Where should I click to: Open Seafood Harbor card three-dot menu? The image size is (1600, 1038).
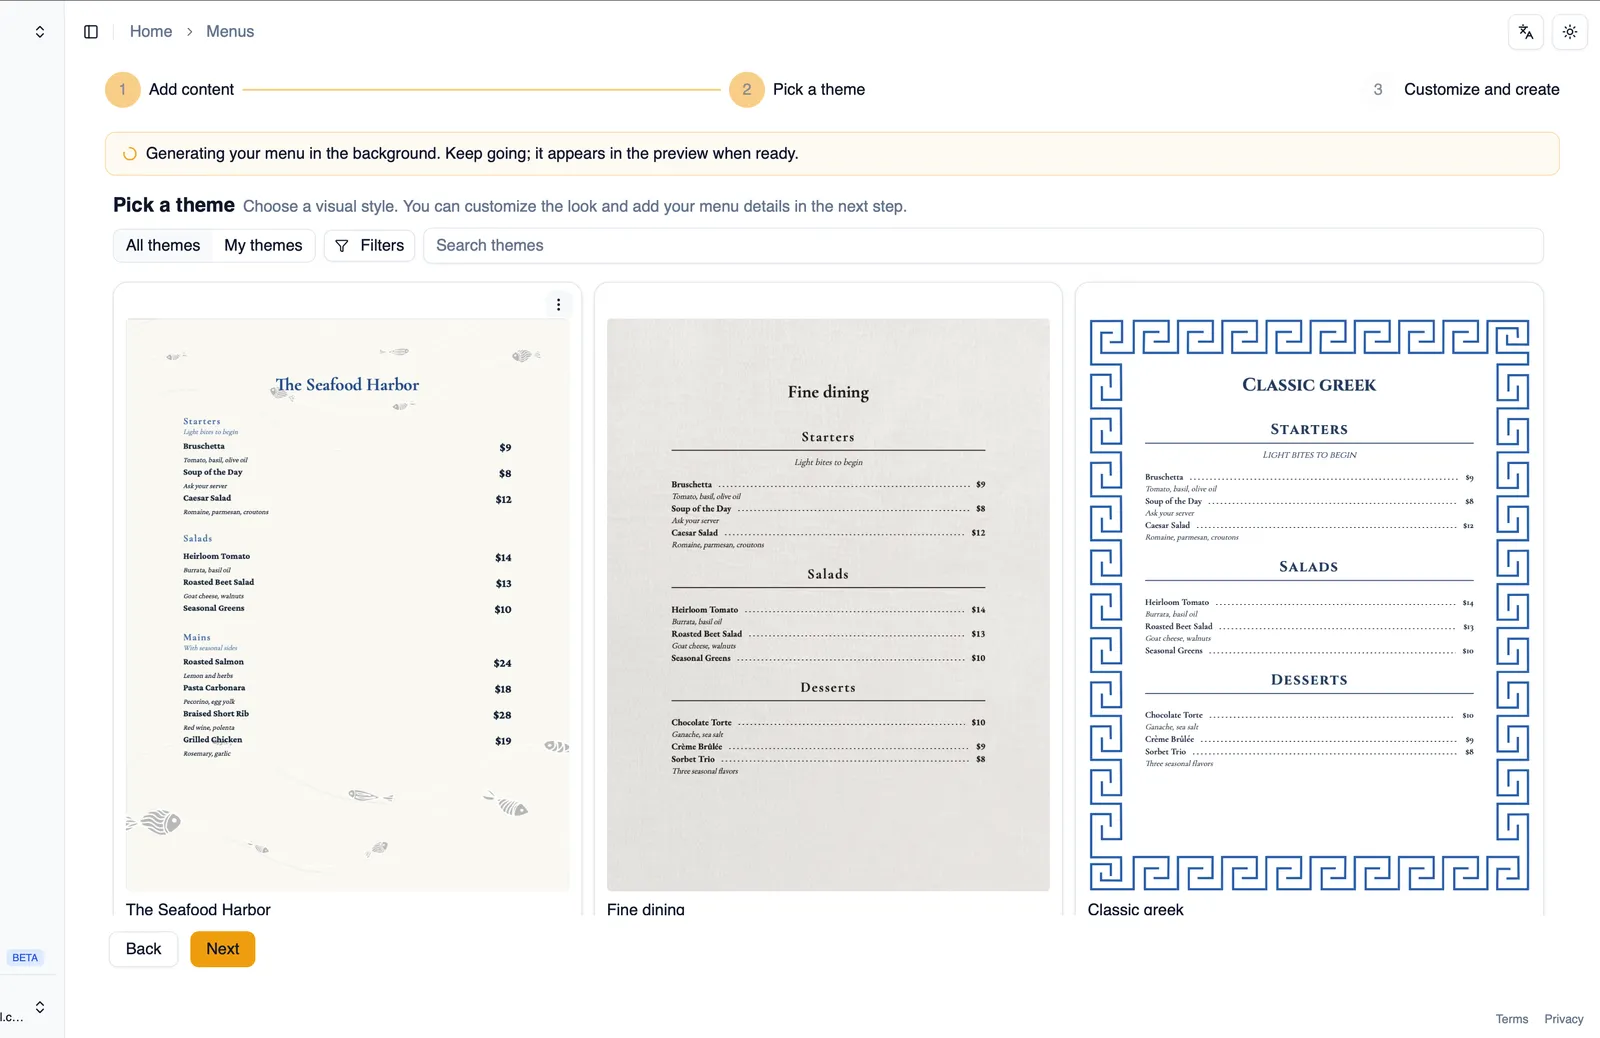coord(558,305)
